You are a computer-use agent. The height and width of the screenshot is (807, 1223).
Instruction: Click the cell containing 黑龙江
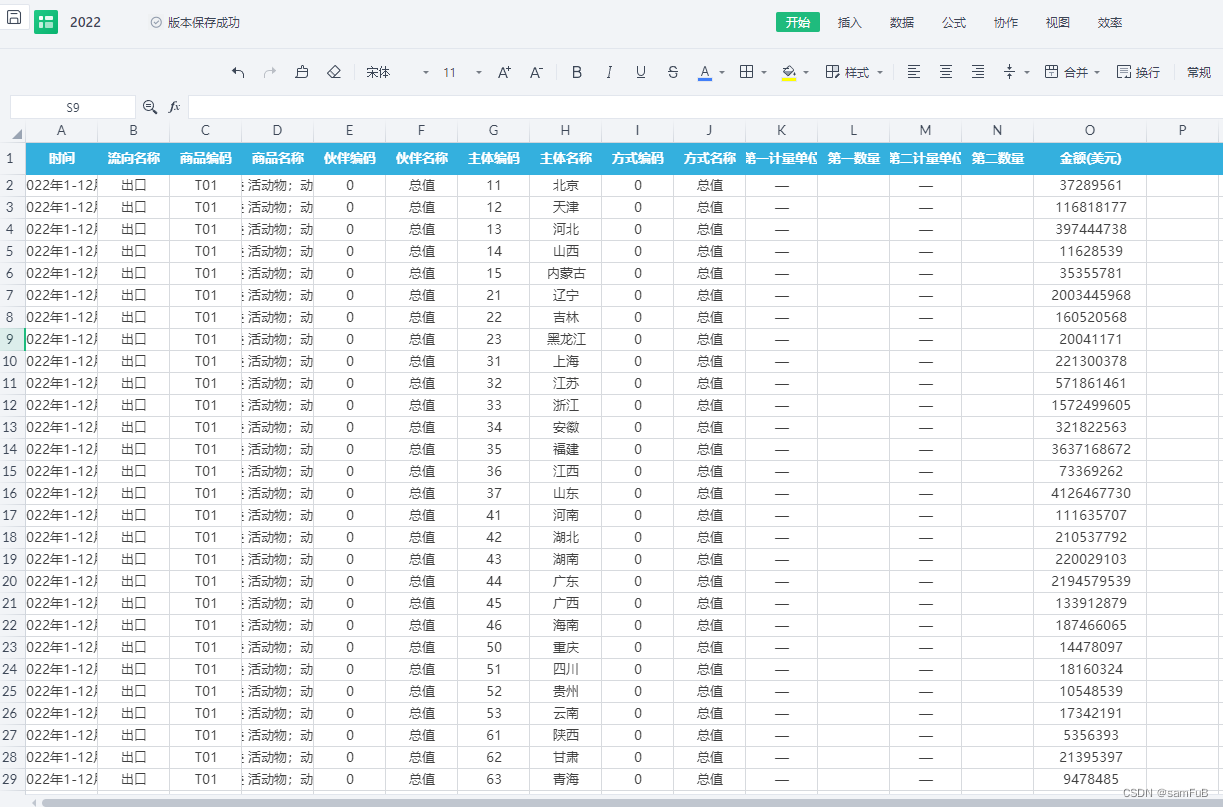tap(566, 339)
